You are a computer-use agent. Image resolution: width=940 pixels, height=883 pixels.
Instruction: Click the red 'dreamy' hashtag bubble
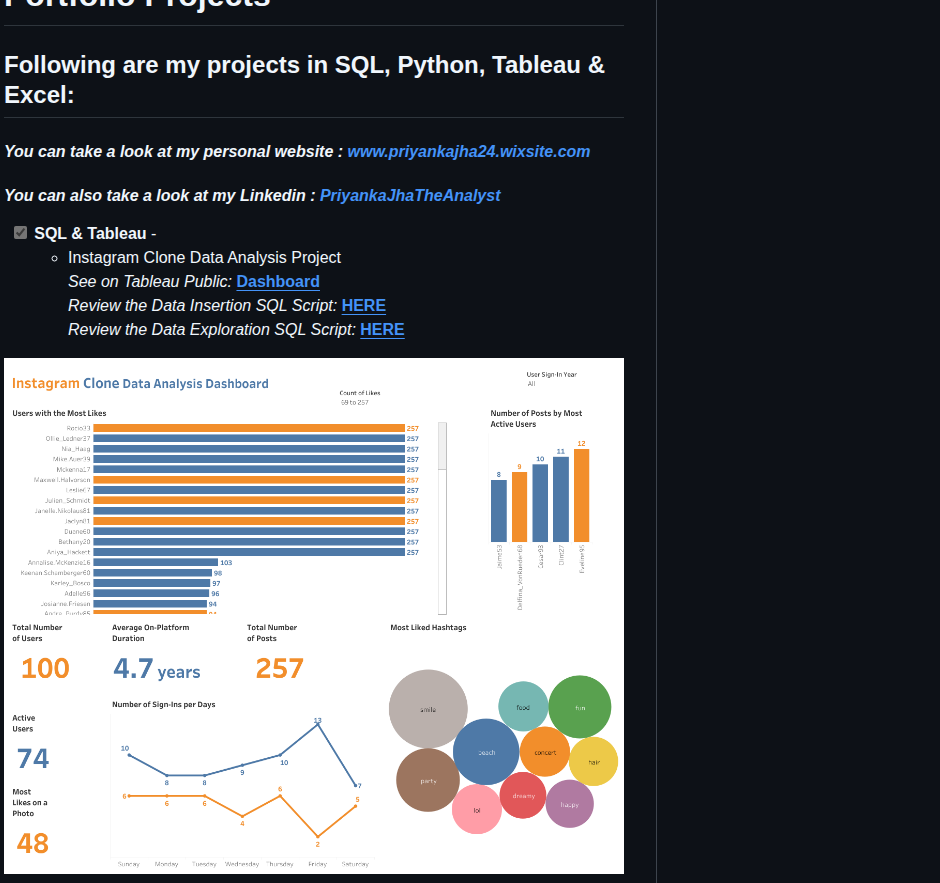click(x=523, y=795)
